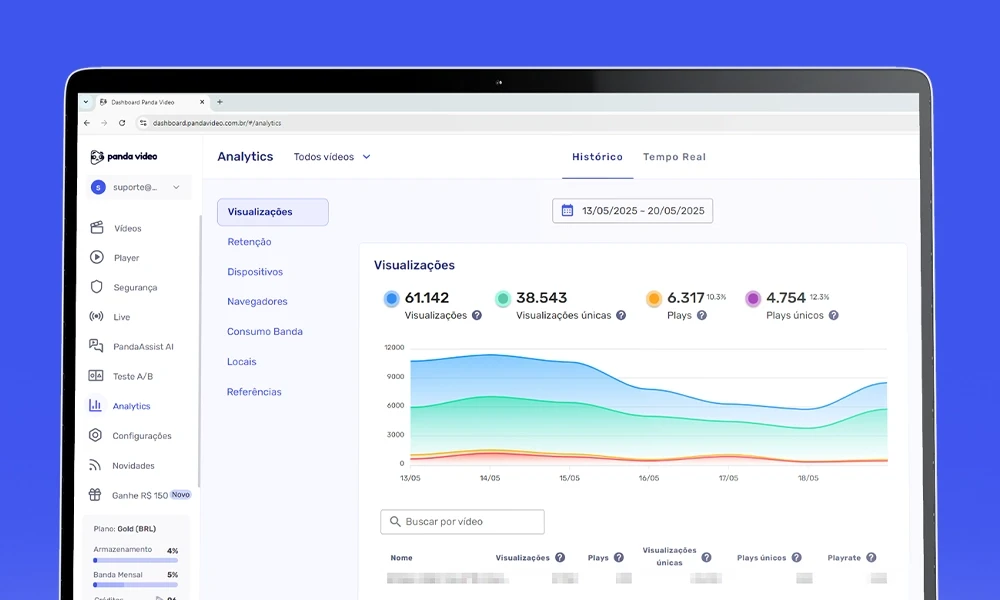The width and height of the screenshot is (1000, 600).
Task: Select the Live broadcast icon
Action: [x=96, y=317]
